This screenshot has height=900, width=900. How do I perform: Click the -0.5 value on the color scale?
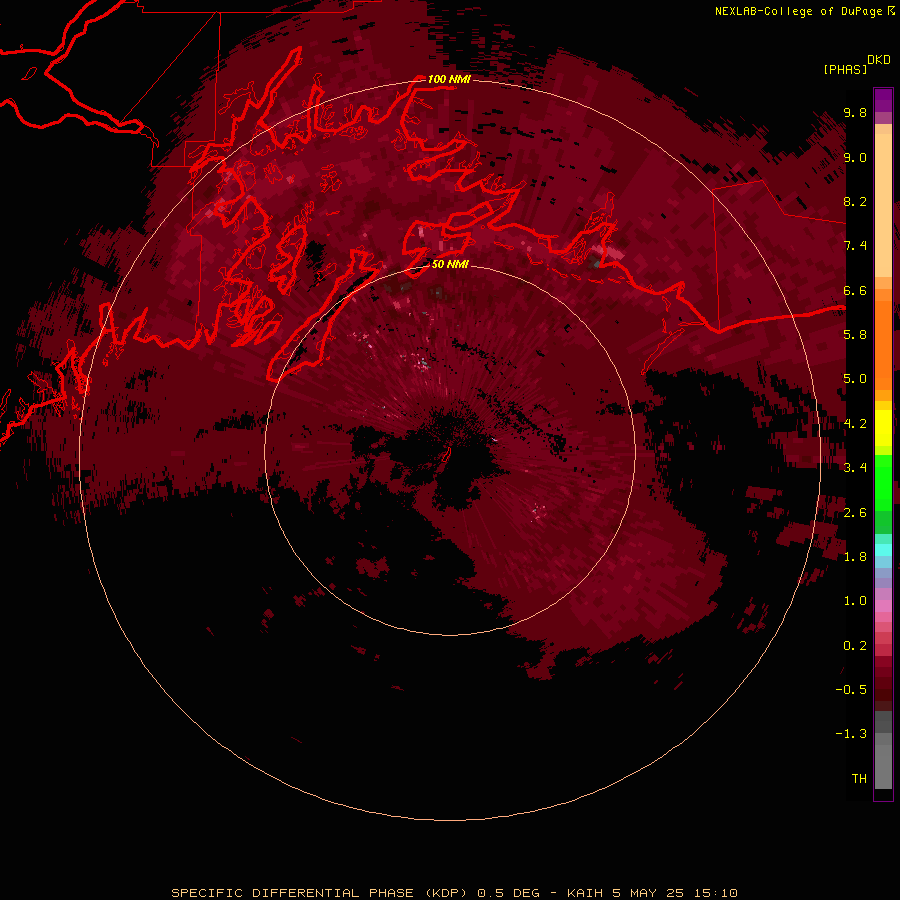click(851, 689)
